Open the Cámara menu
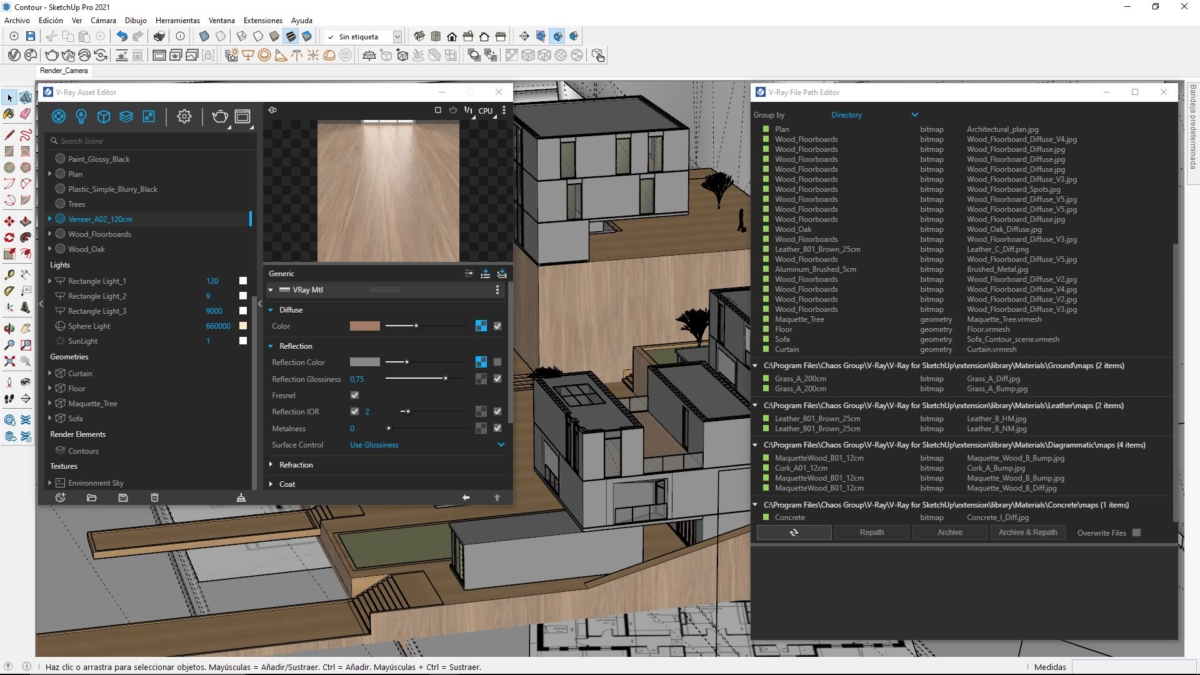Viewport: 1200px width, 675px height. (103, 20)
